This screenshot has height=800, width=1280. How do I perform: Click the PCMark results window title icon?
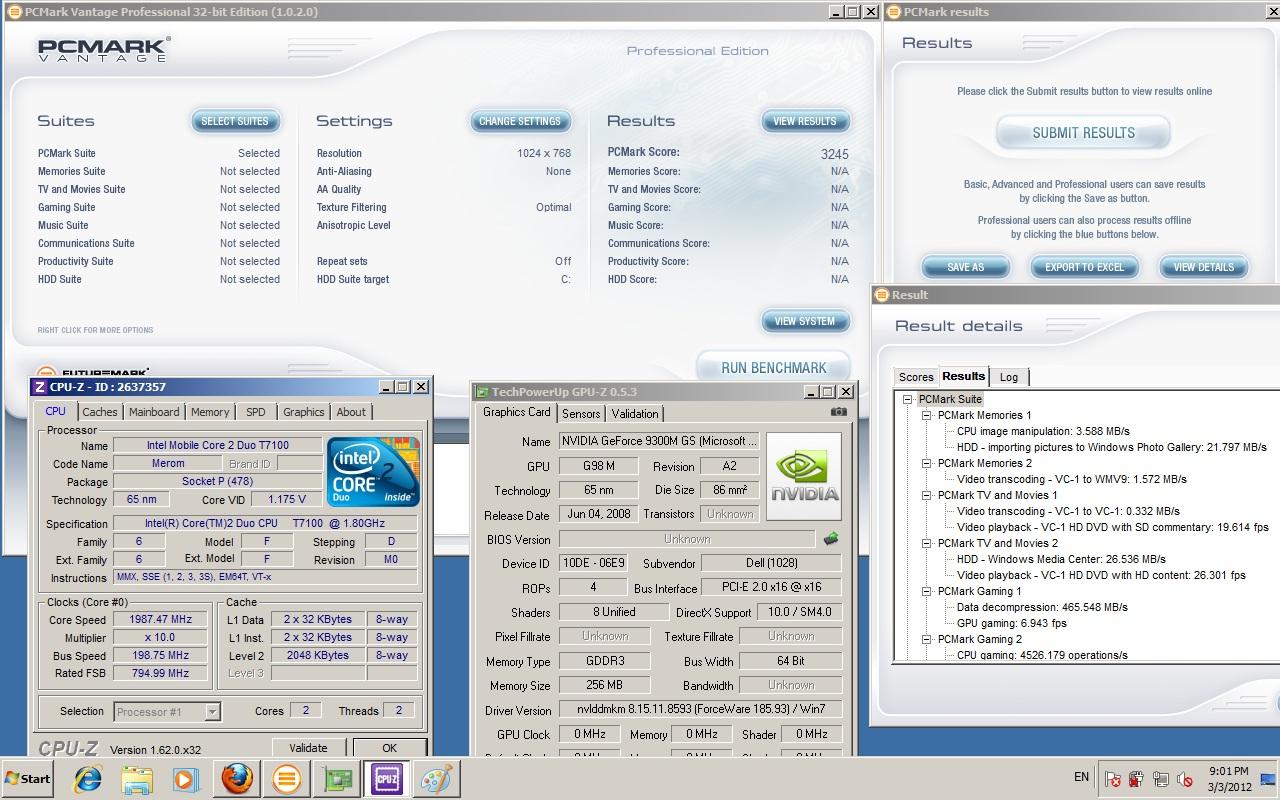[892, 12]
